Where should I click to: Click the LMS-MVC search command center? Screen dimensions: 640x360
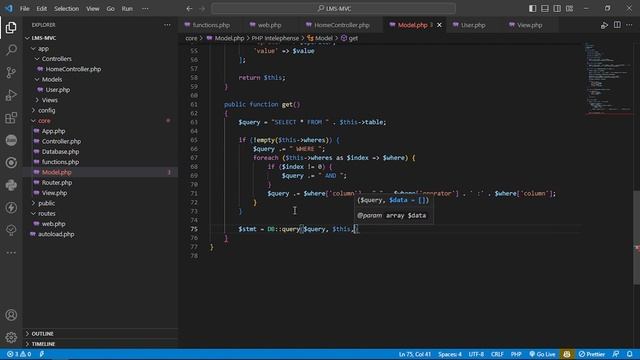coord(333,9)
